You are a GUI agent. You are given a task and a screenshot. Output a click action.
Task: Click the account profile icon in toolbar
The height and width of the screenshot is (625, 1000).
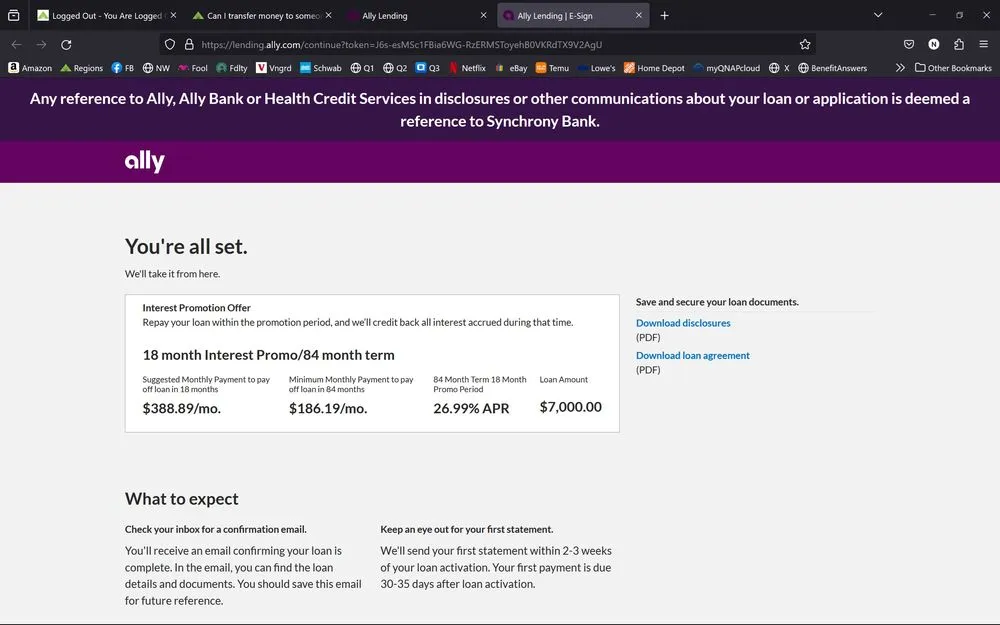[934, 45]
